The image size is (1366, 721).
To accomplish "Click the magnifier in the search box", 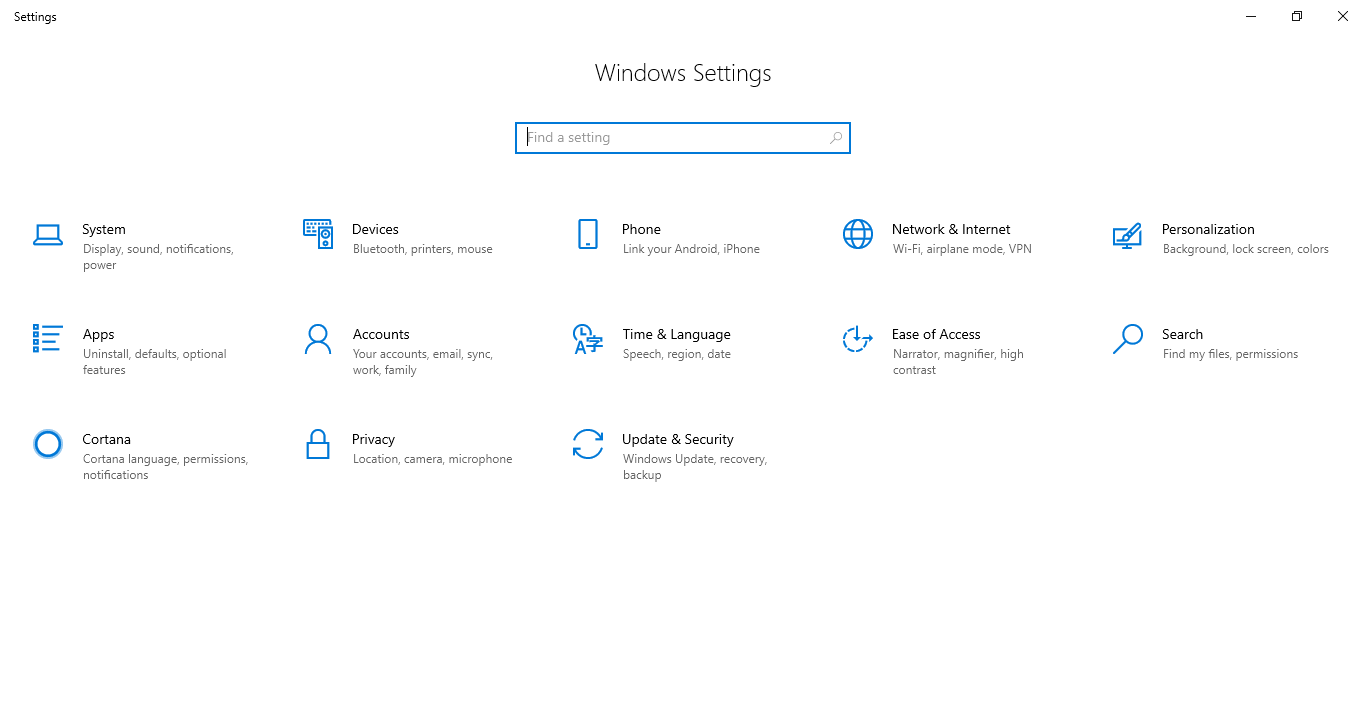I will [836, 138].
